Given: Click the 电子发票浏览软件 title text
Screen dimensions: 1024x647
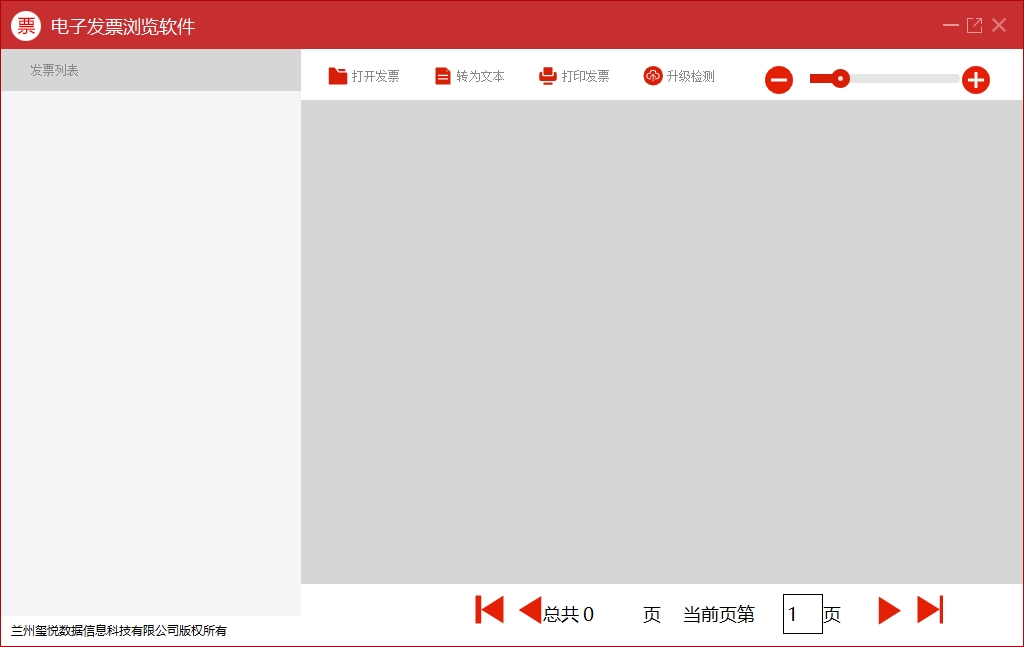Looking at the screenshot, I should point(123,26).
